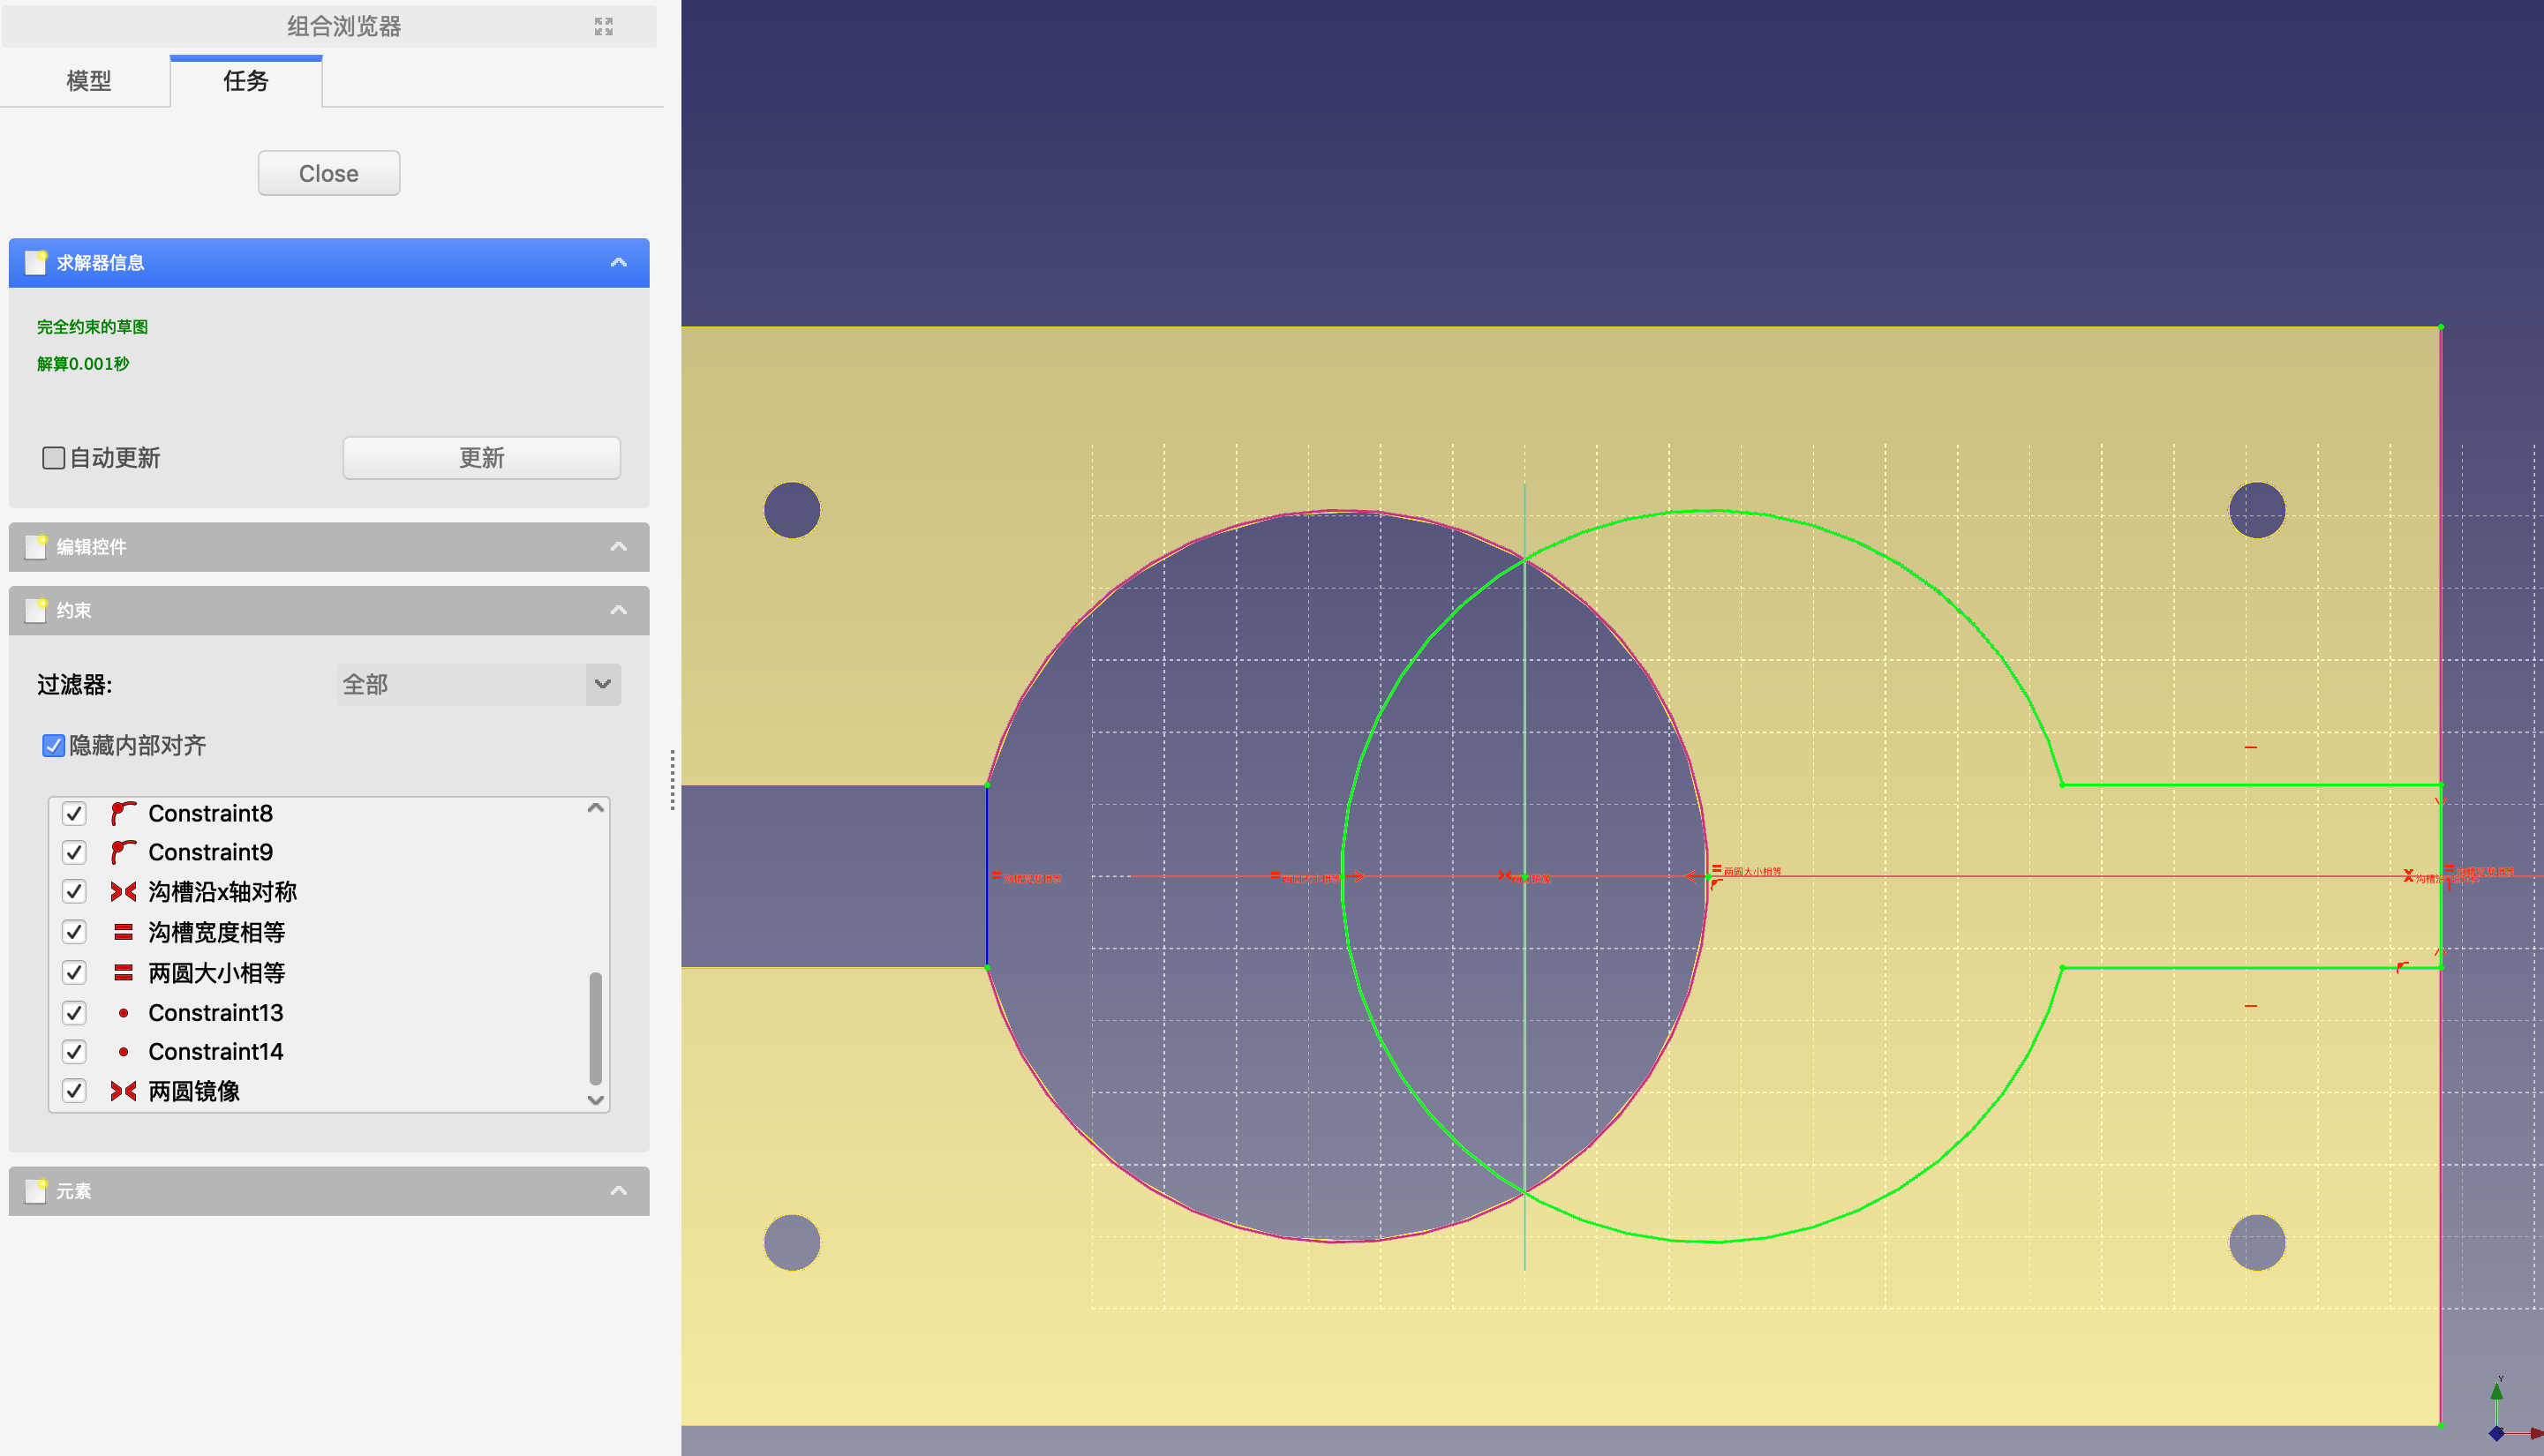Viewport: 2544px width, 1456px height.
Task: Click the constraint list scrollbar thumb
Action: click(596, 1028)
